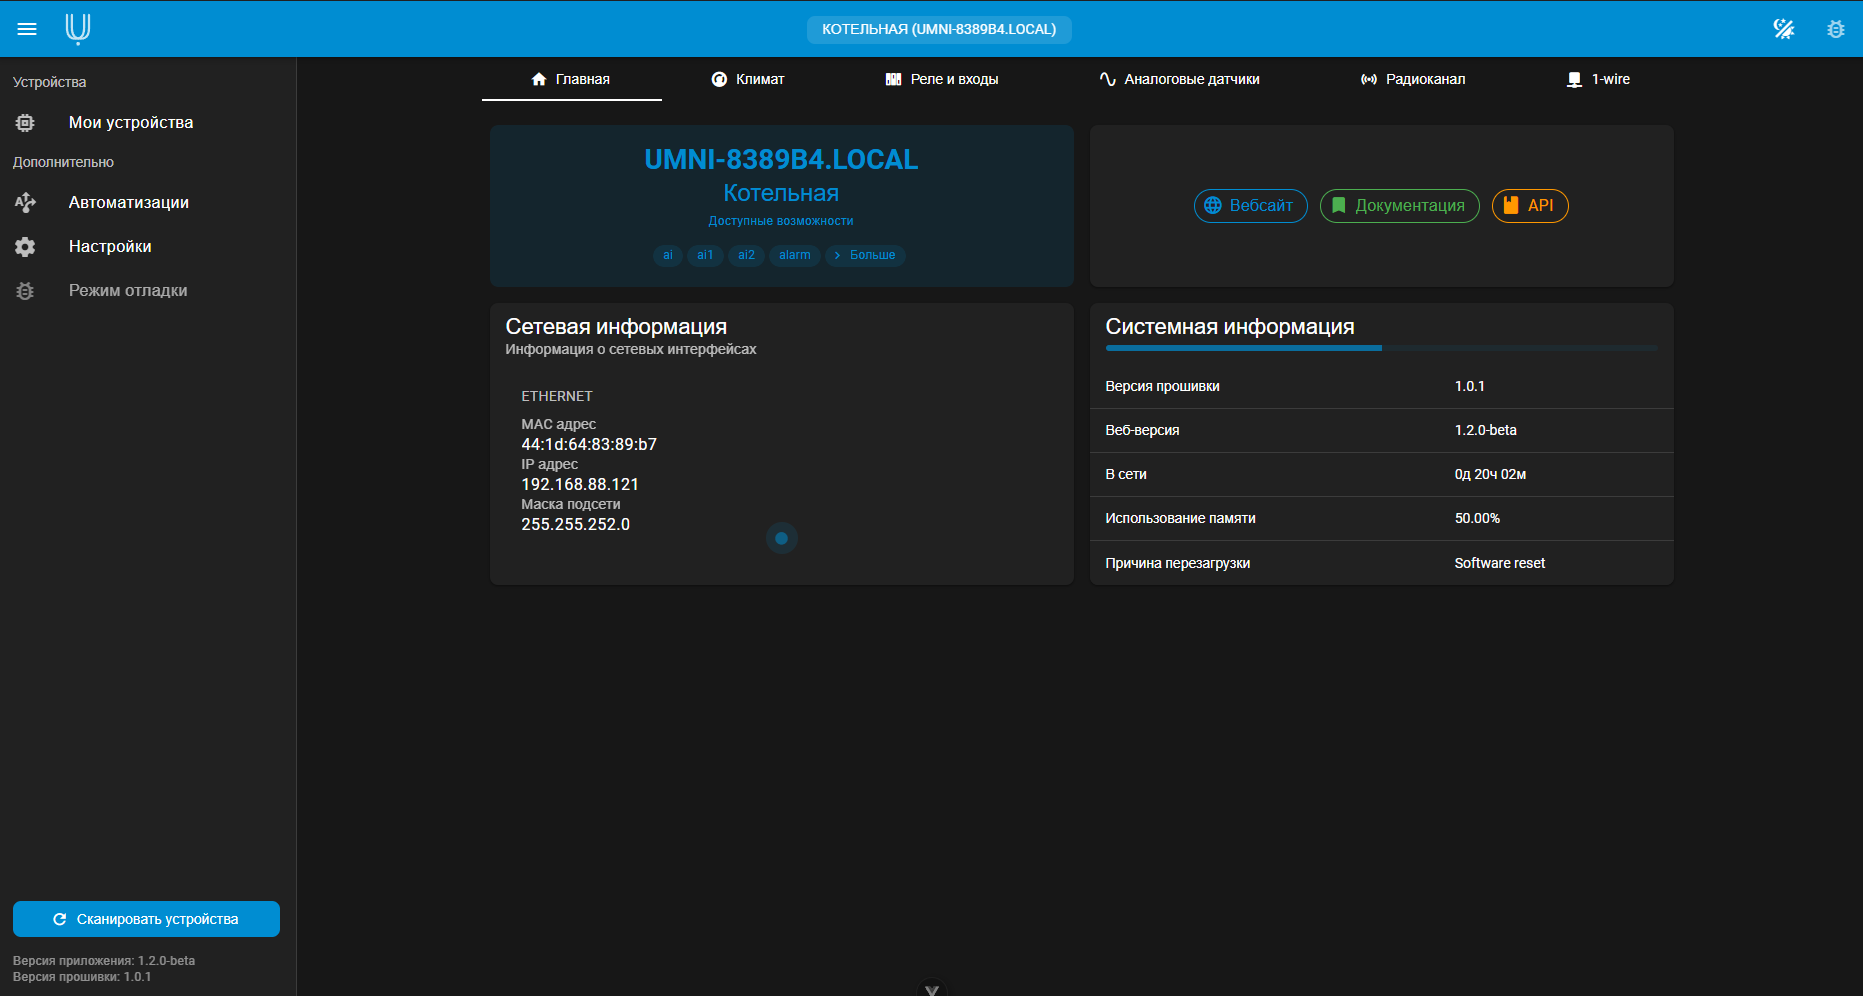Screen dimensions: 1863x996
Task: Toggle theme icon in top bar
Action: [1784, 29]
